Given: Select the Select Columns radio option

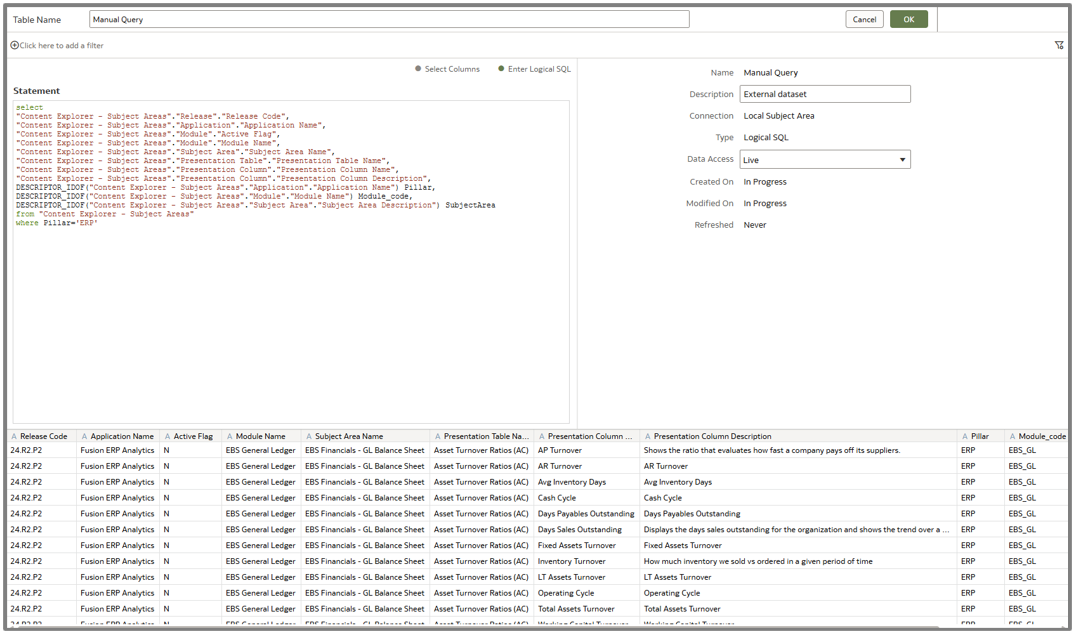Looking at the screenshot, I should 418,70.
